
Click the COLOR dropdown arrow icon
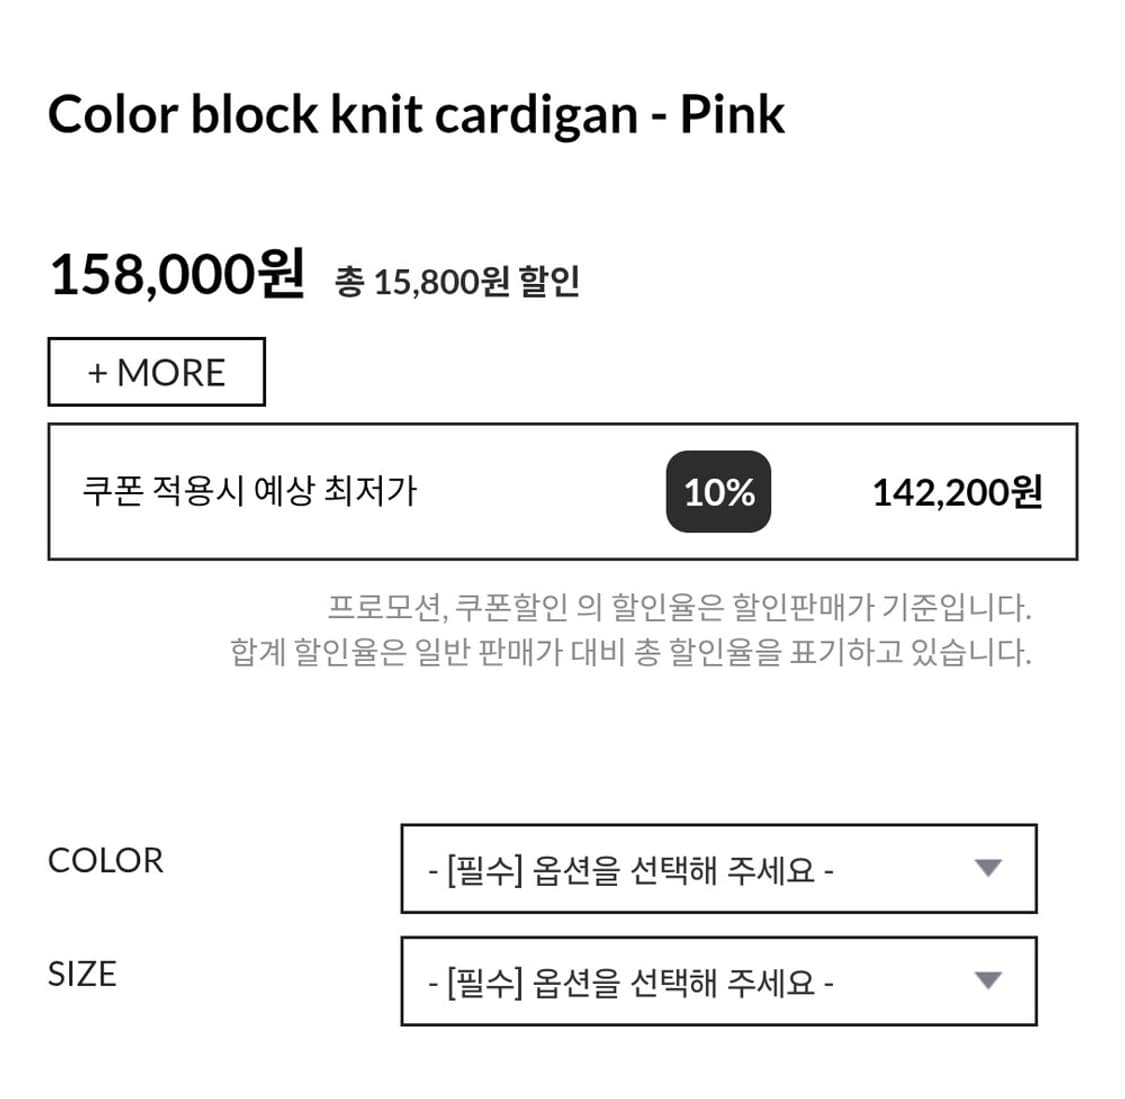(988, 868)
